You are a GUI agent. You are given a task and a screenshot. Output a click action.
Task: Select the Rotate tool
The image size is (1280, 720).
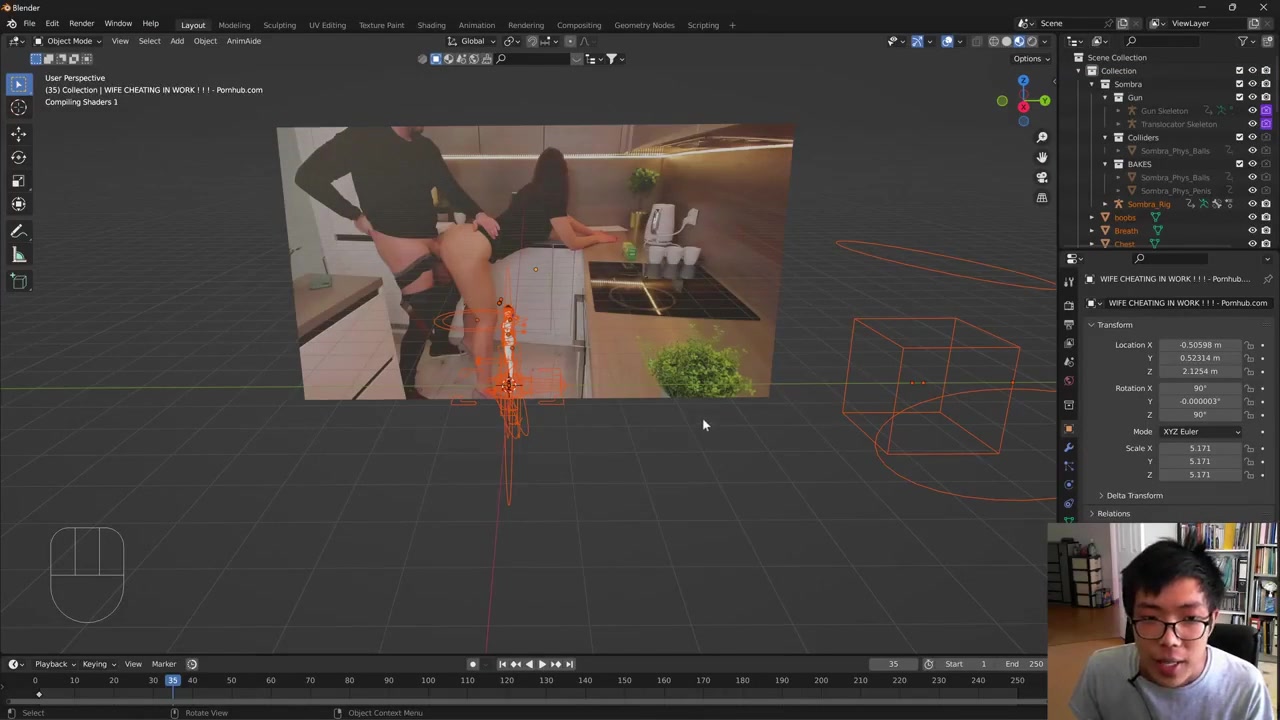pos(18,157)
